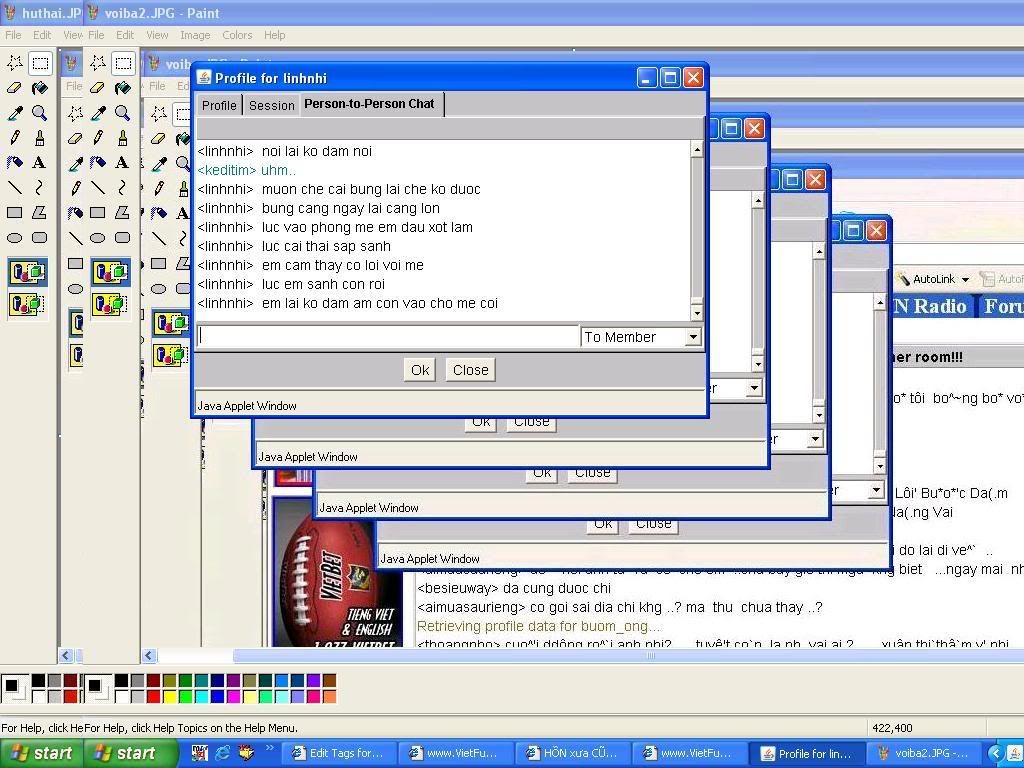Enable opaque selection option in huthai.JPG toolbox
This screenshot has height=768, width=1024.
coord(27,272)
